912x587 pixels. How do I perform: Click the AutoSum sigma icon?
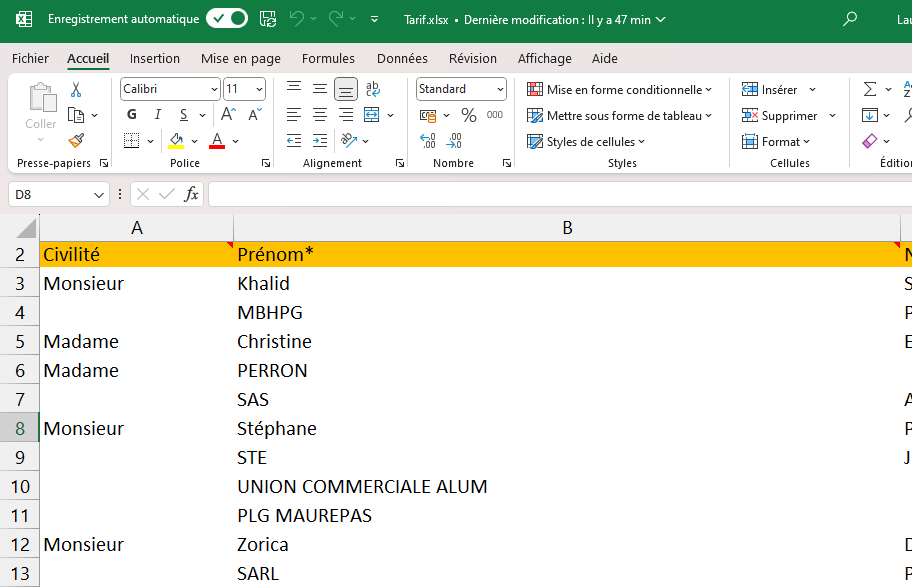[870, 90]
